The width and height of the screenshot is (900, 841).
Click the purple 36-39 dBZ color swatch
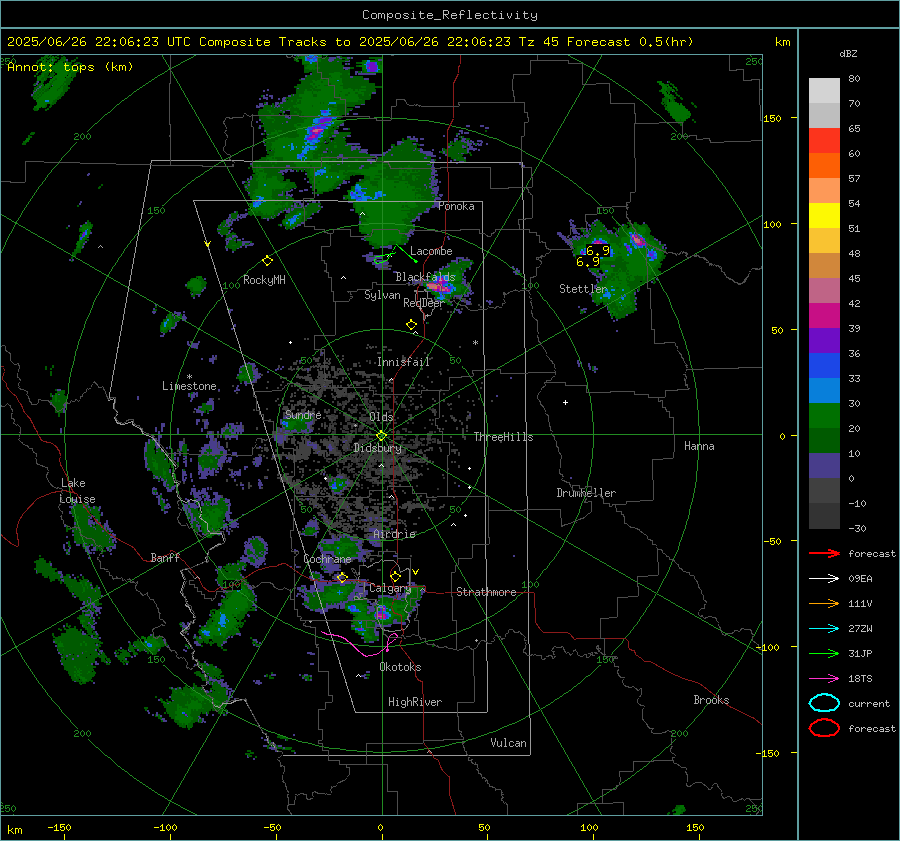tap(824, 341)
